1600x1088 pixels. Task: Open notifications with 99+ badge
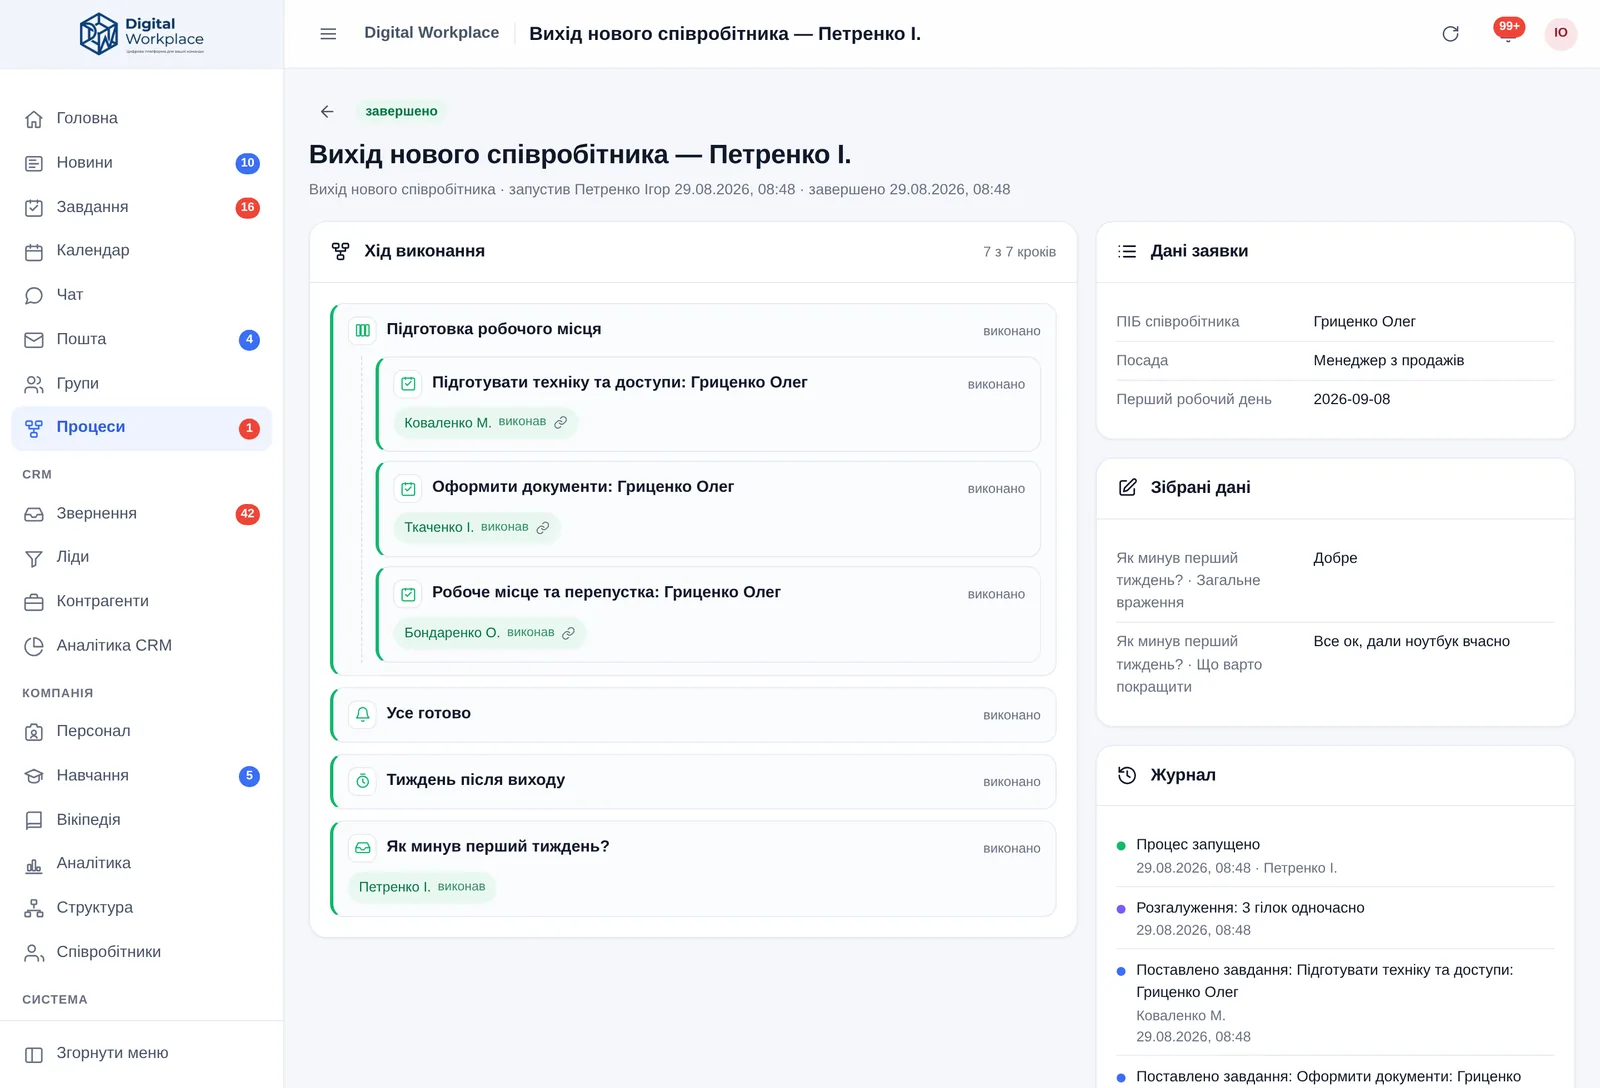click(x=1508, y=32)
